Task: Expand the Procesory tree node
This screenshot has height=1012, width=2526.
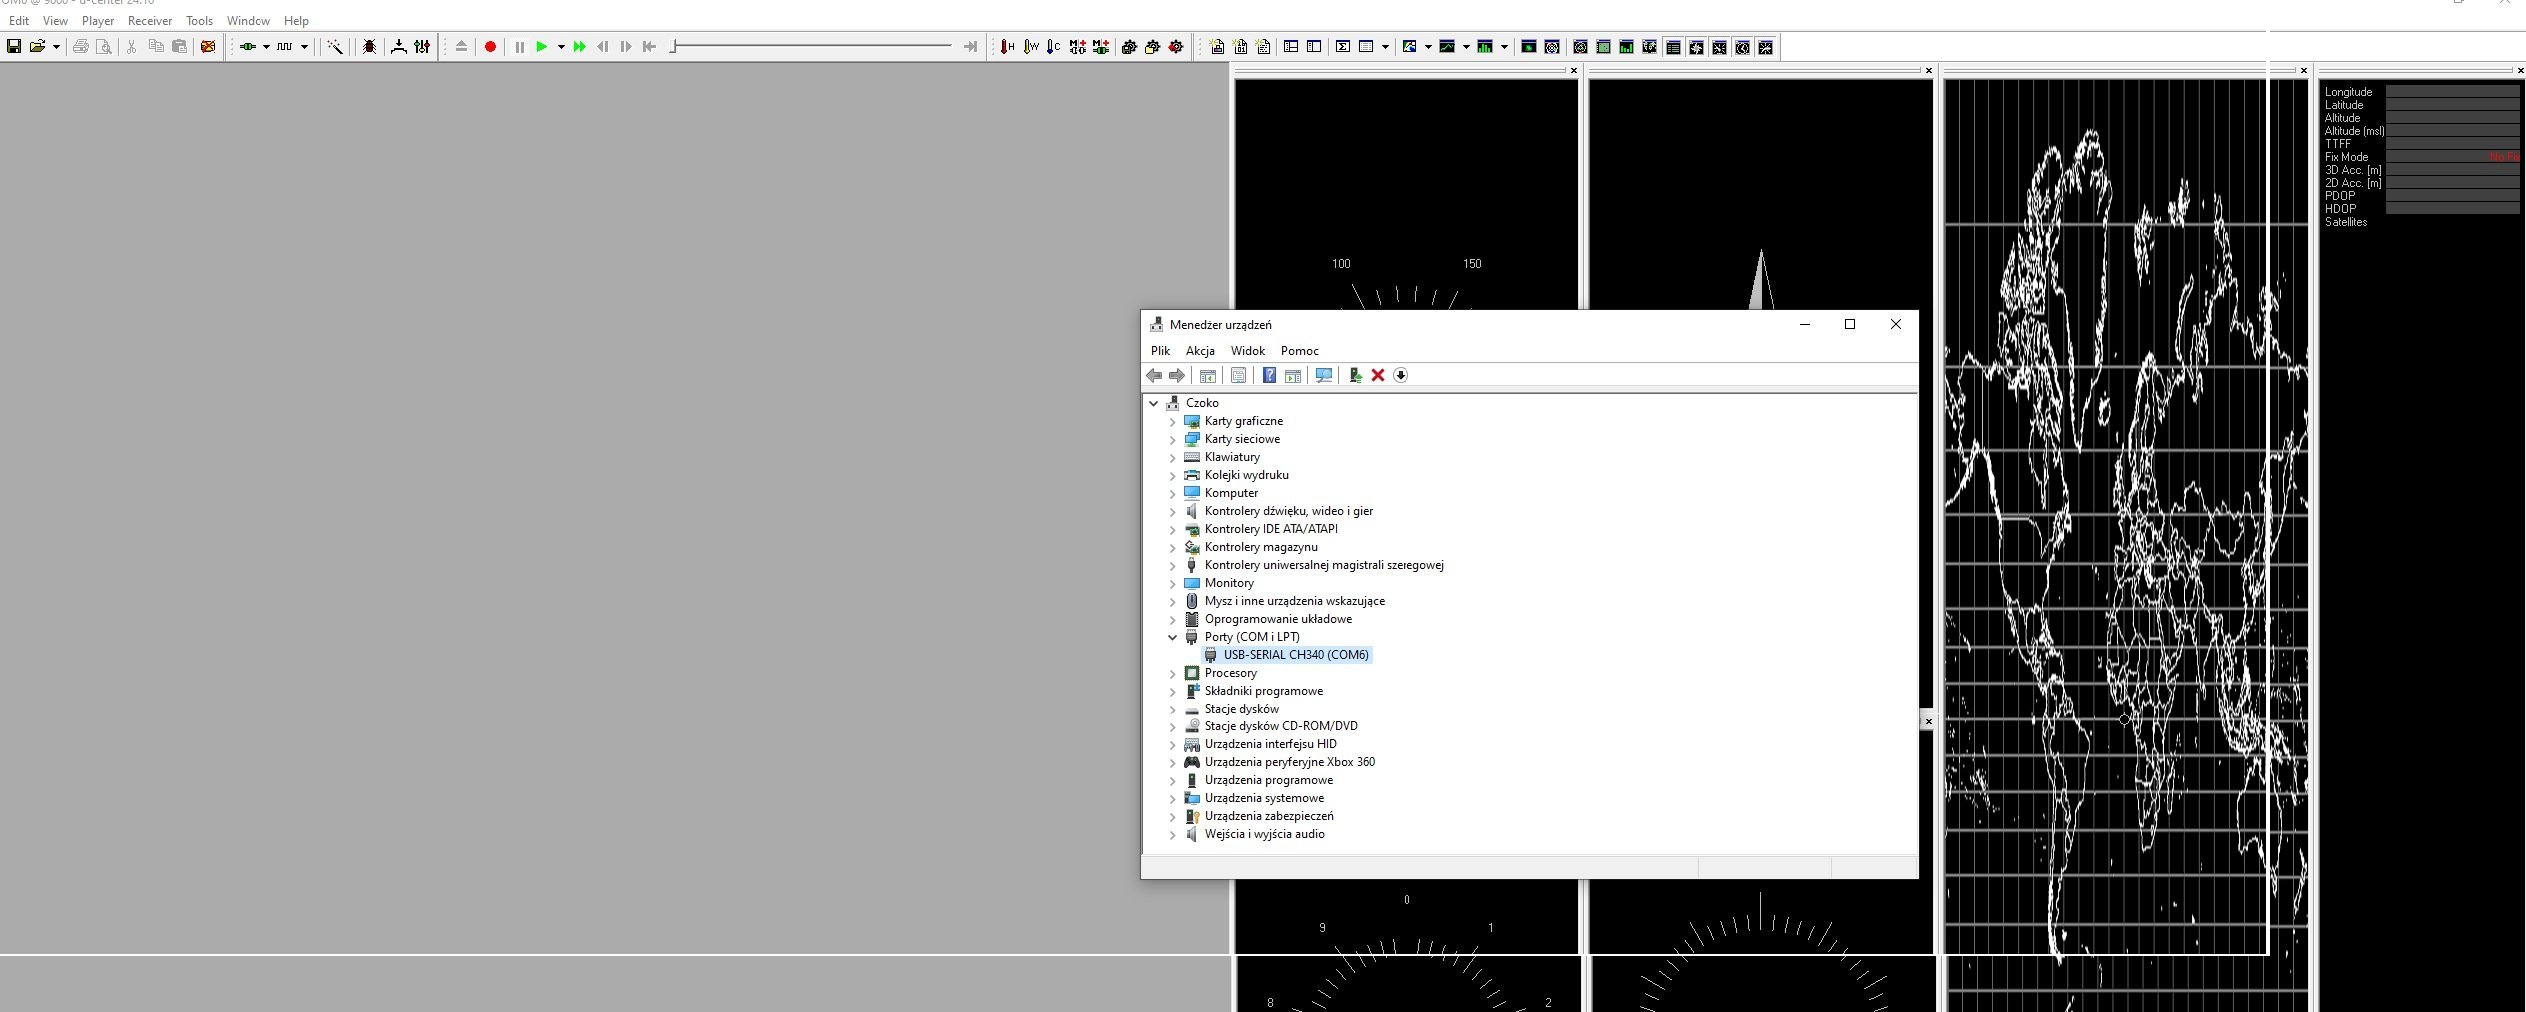Action: click(1173, 673)
